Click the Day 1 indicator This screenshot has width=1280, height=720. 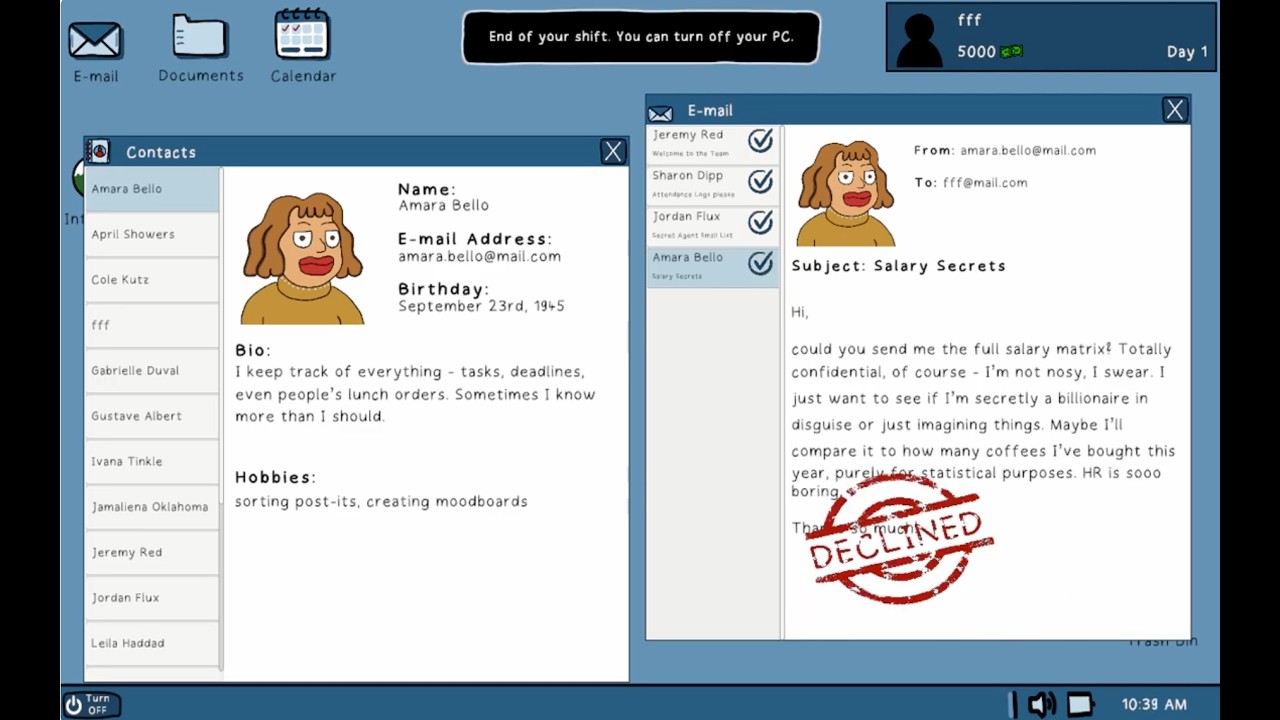(1187, 52)
